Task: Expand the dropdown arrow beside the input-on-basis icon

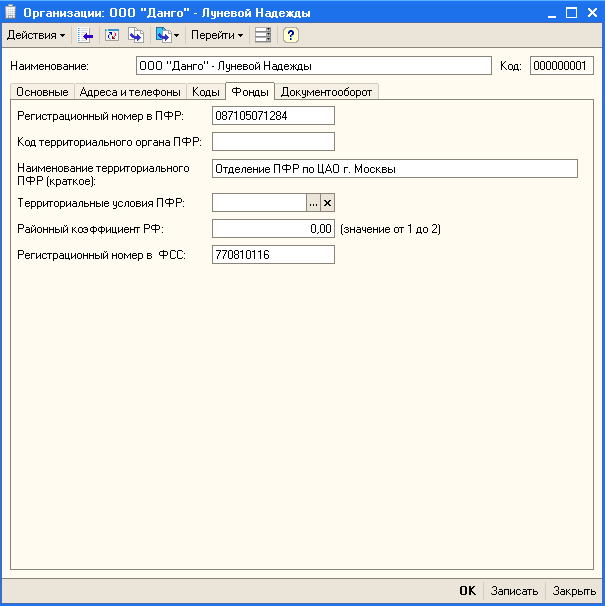Action: [177, 36]
